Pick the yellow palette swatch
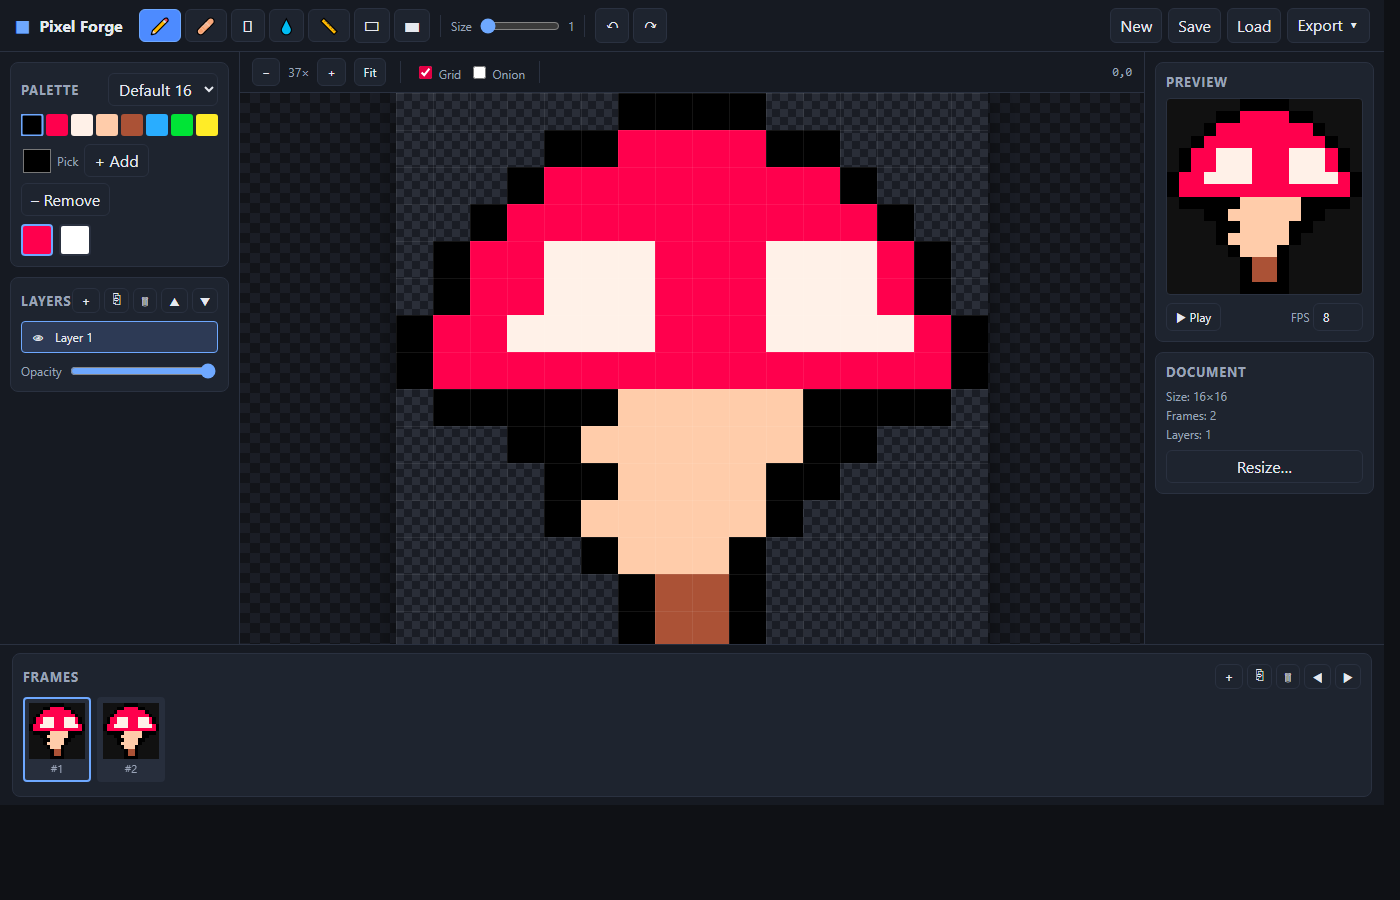Viewport: 1400px width, 900px height. pyautogui.click(x=207, y=125)
